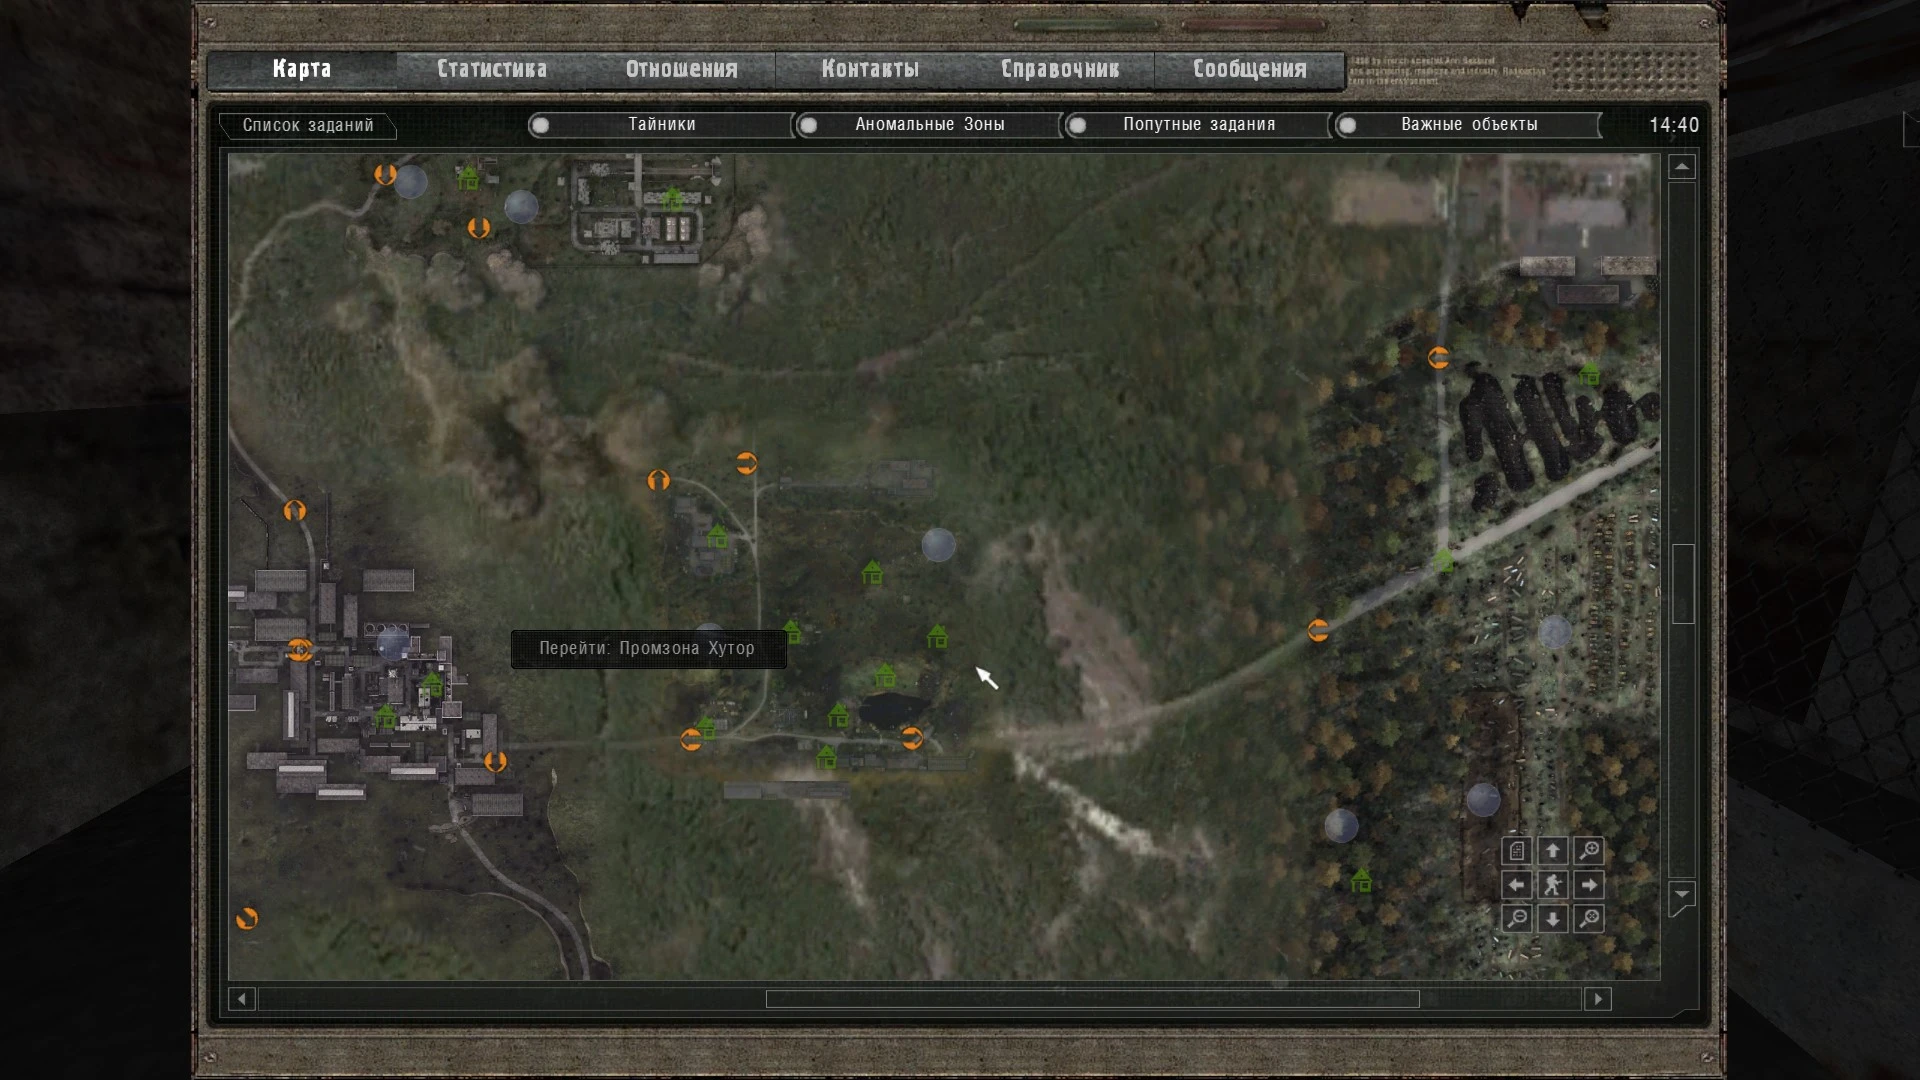Click the orange marker on the diagonal cemetery road

tap(1318, 631)
